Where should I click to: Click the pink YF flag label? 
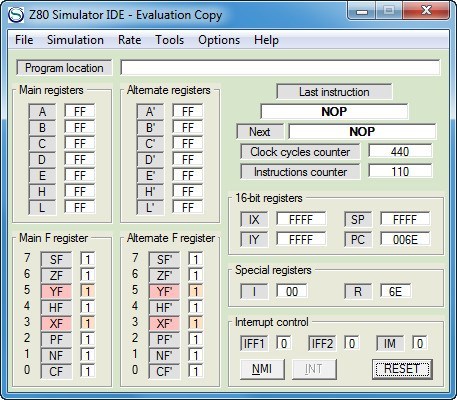[56, 291]
